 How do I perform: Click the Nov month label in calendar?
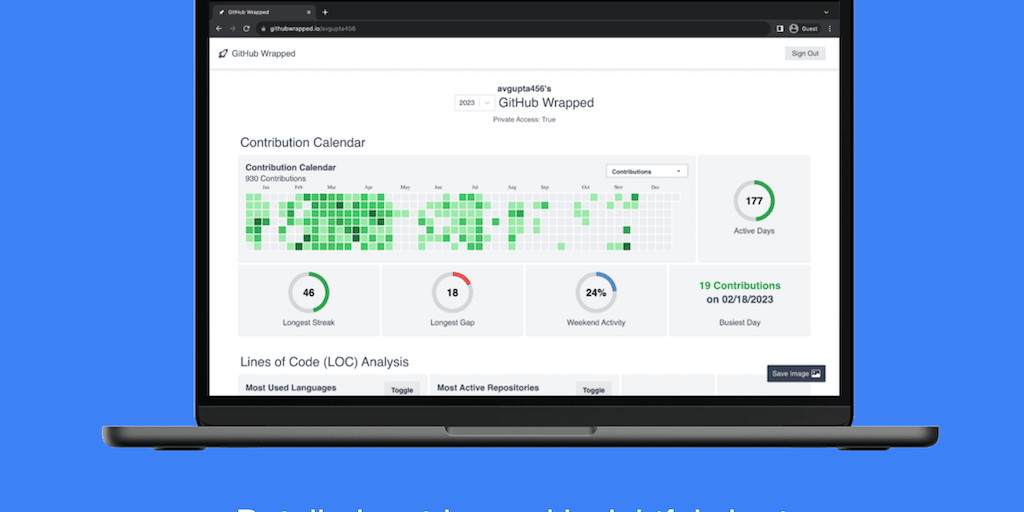619,187
